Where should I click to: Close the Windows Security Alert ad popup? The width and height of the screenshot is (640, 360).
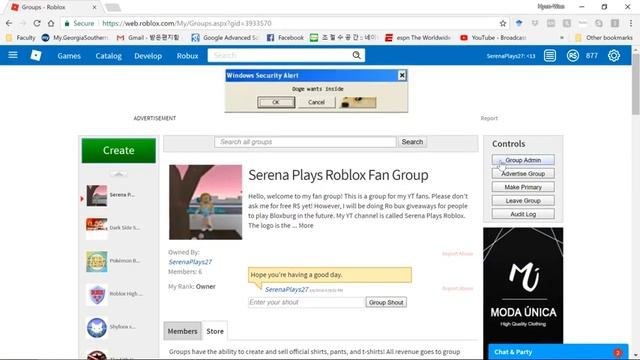402,75
